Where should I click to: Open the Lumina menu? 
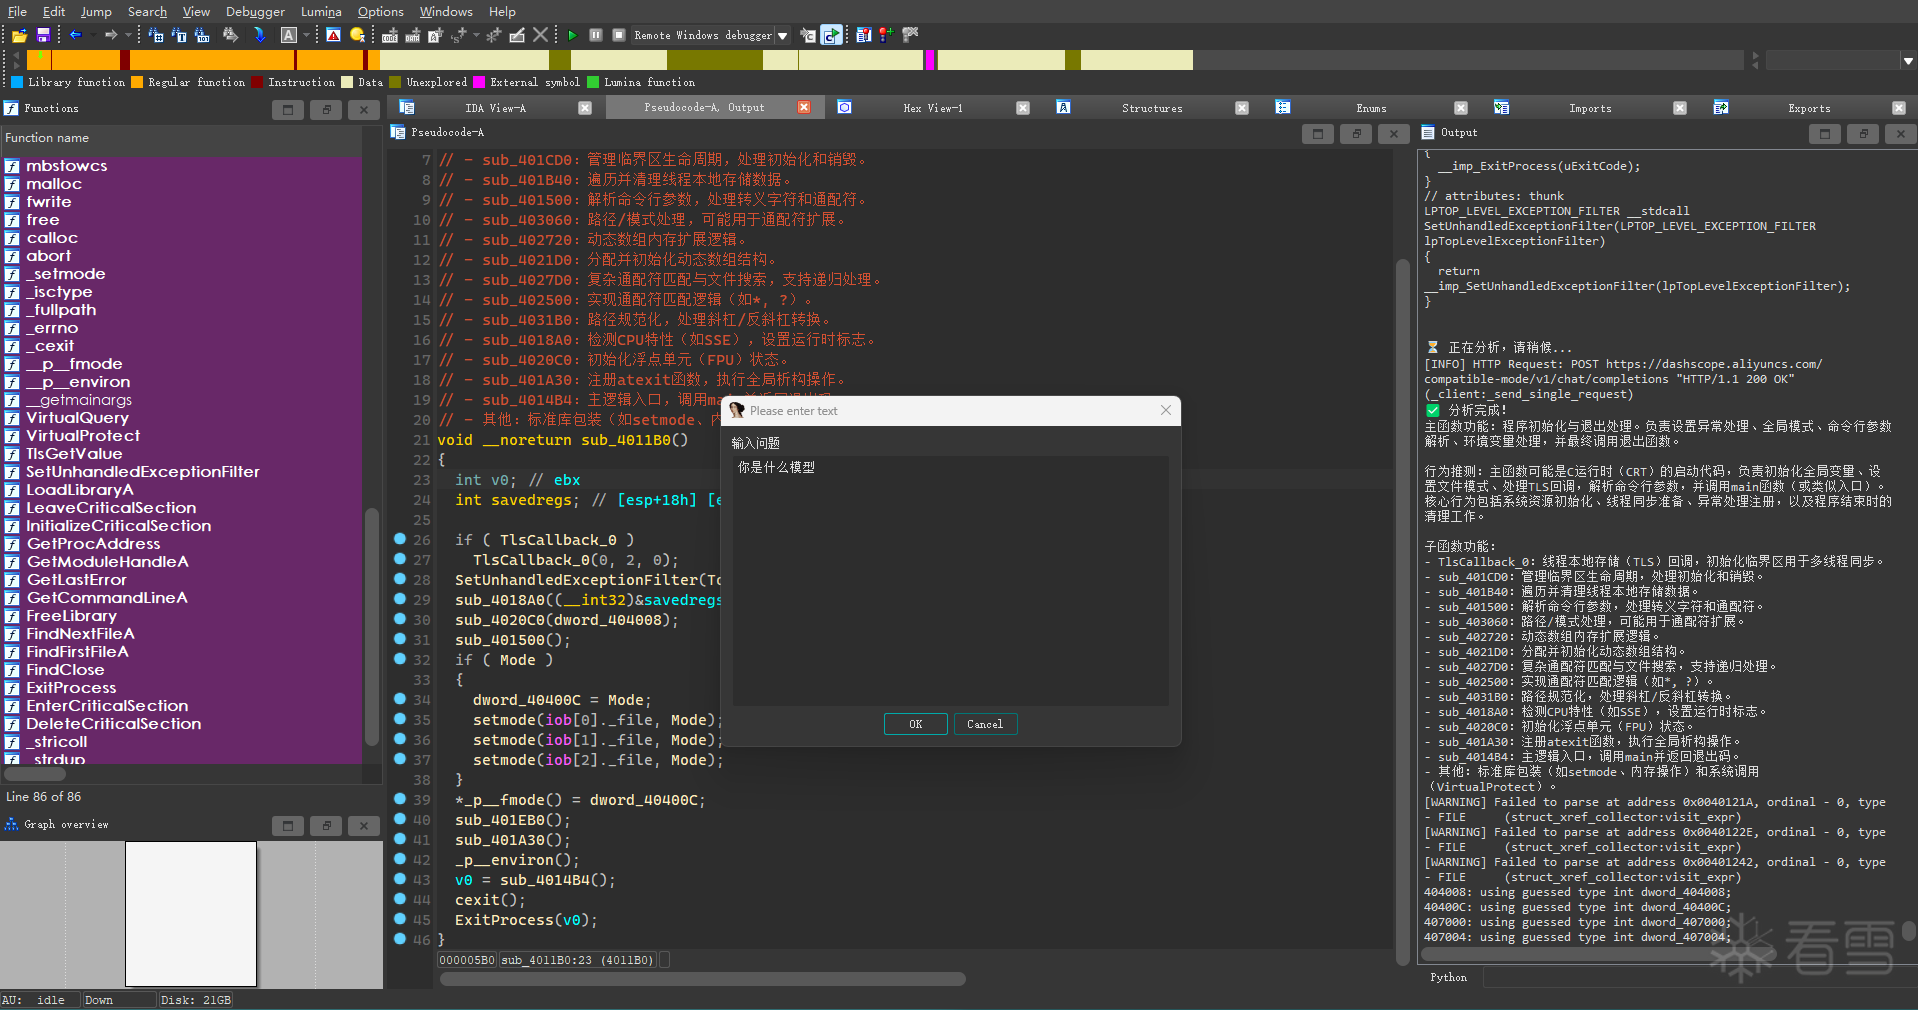tap(321, 12)
